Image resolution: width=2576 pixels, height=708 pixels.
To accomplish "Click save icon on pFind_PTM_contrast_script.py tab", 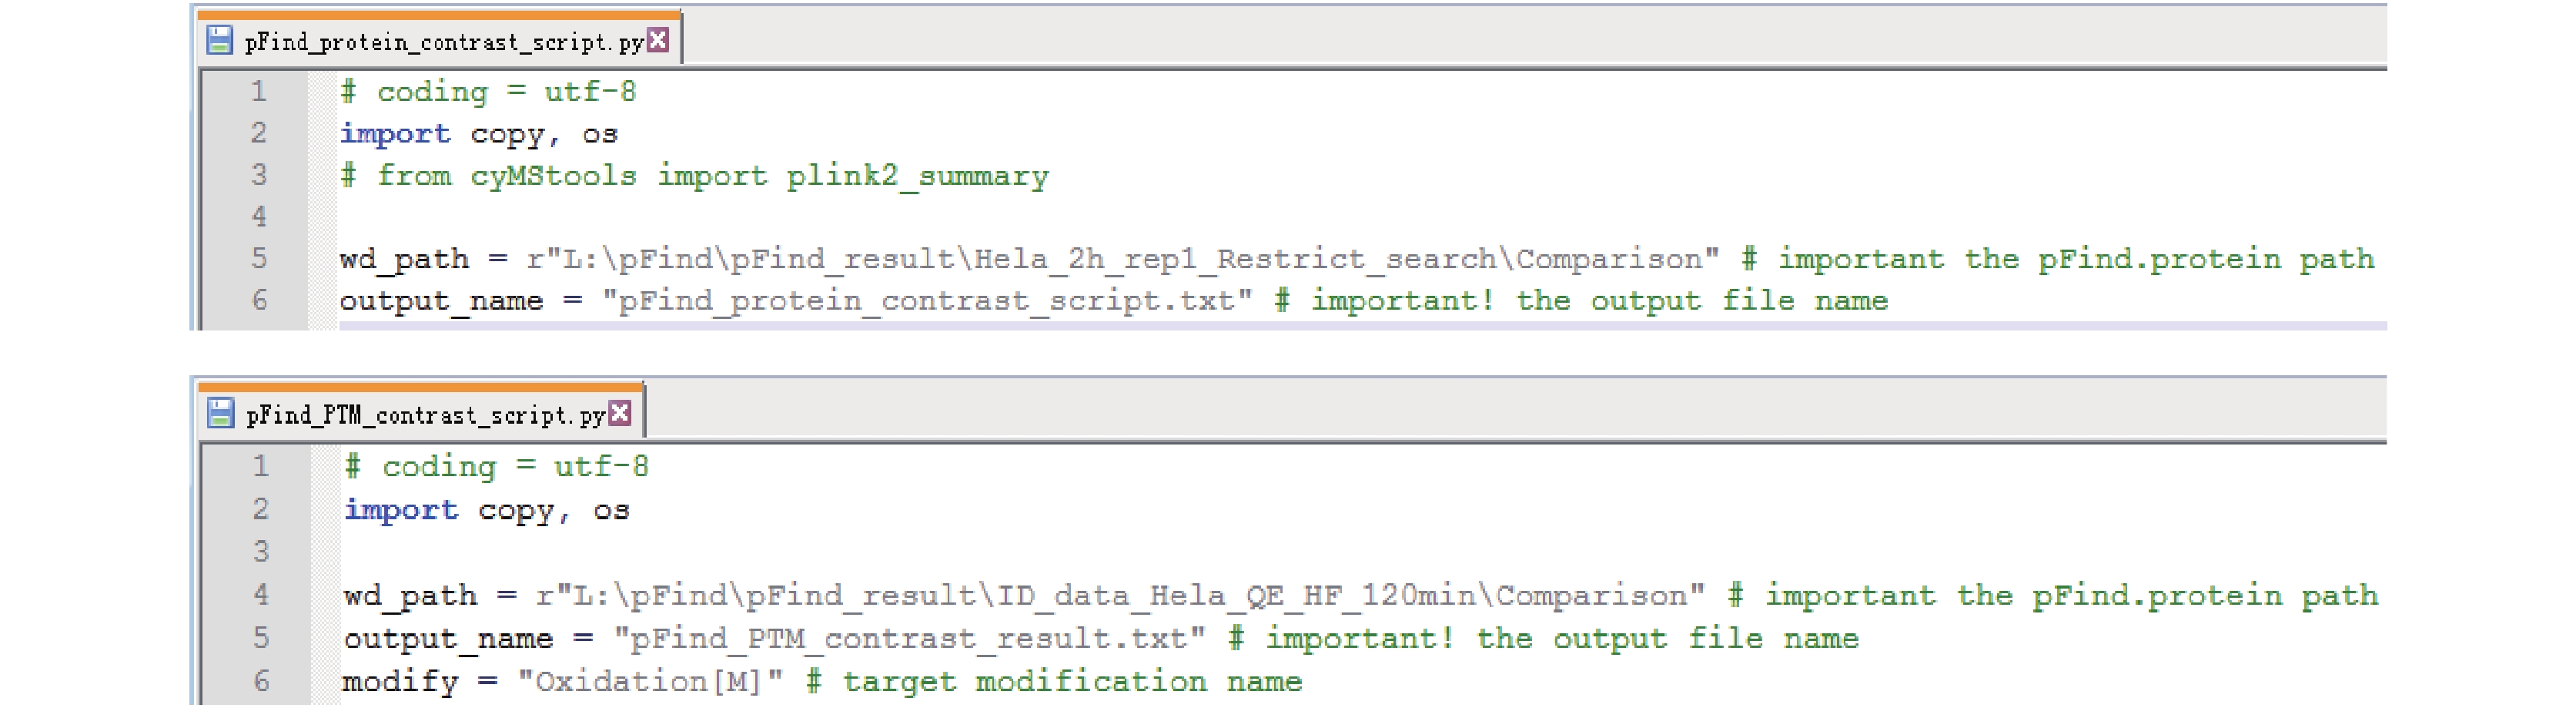I will pyautogui.click(x=220, y=413).
